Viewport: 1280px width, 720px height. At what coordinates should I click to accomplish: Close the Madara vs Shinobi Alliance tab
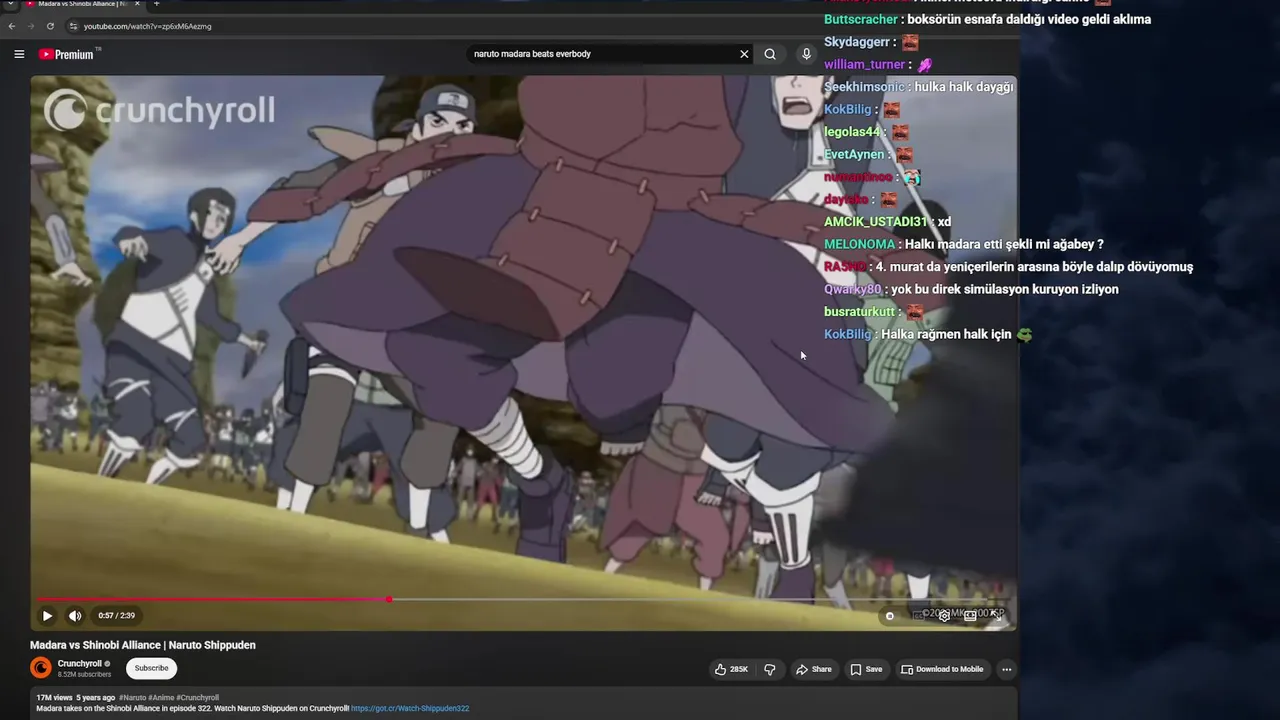point(138,4)
